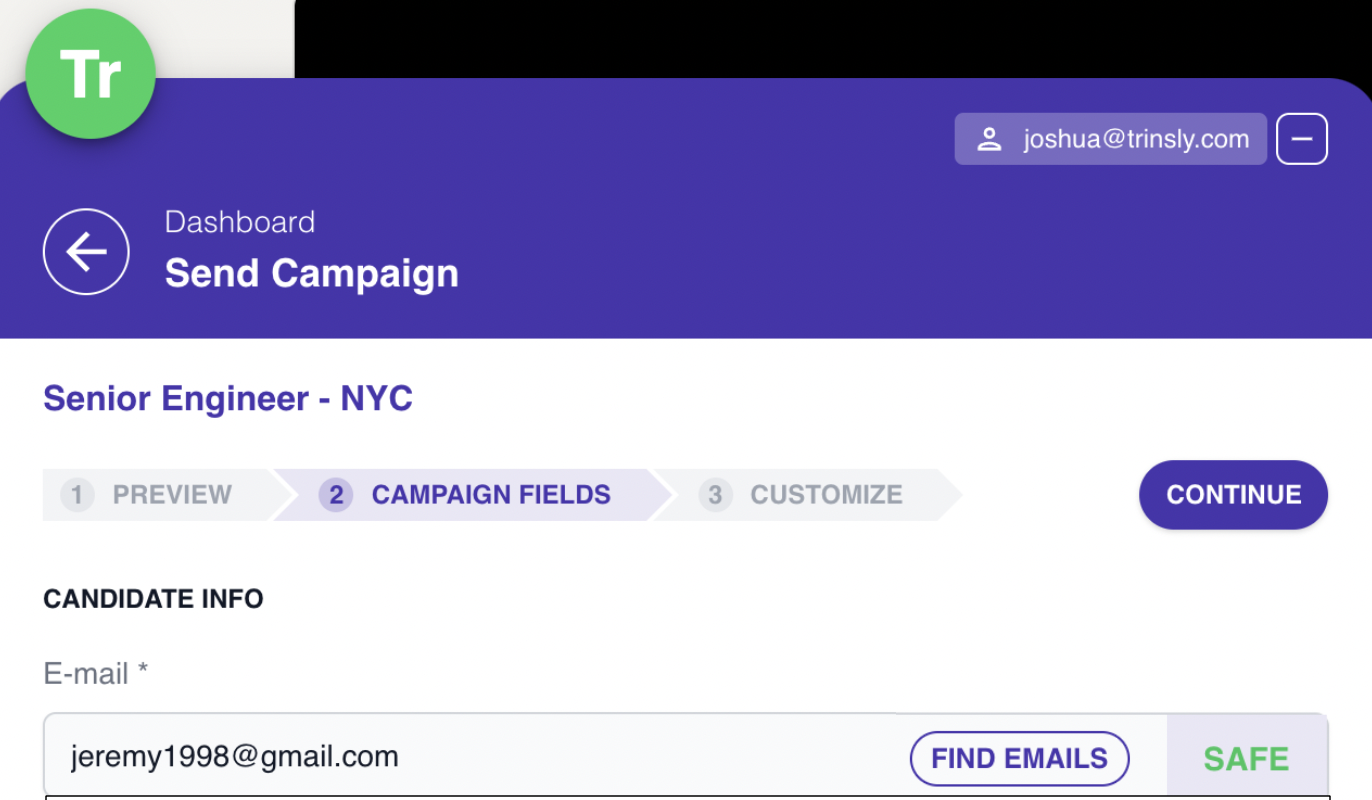Click the green Tr logo badge
The image size is (1372, 800).
click(90, 74)
